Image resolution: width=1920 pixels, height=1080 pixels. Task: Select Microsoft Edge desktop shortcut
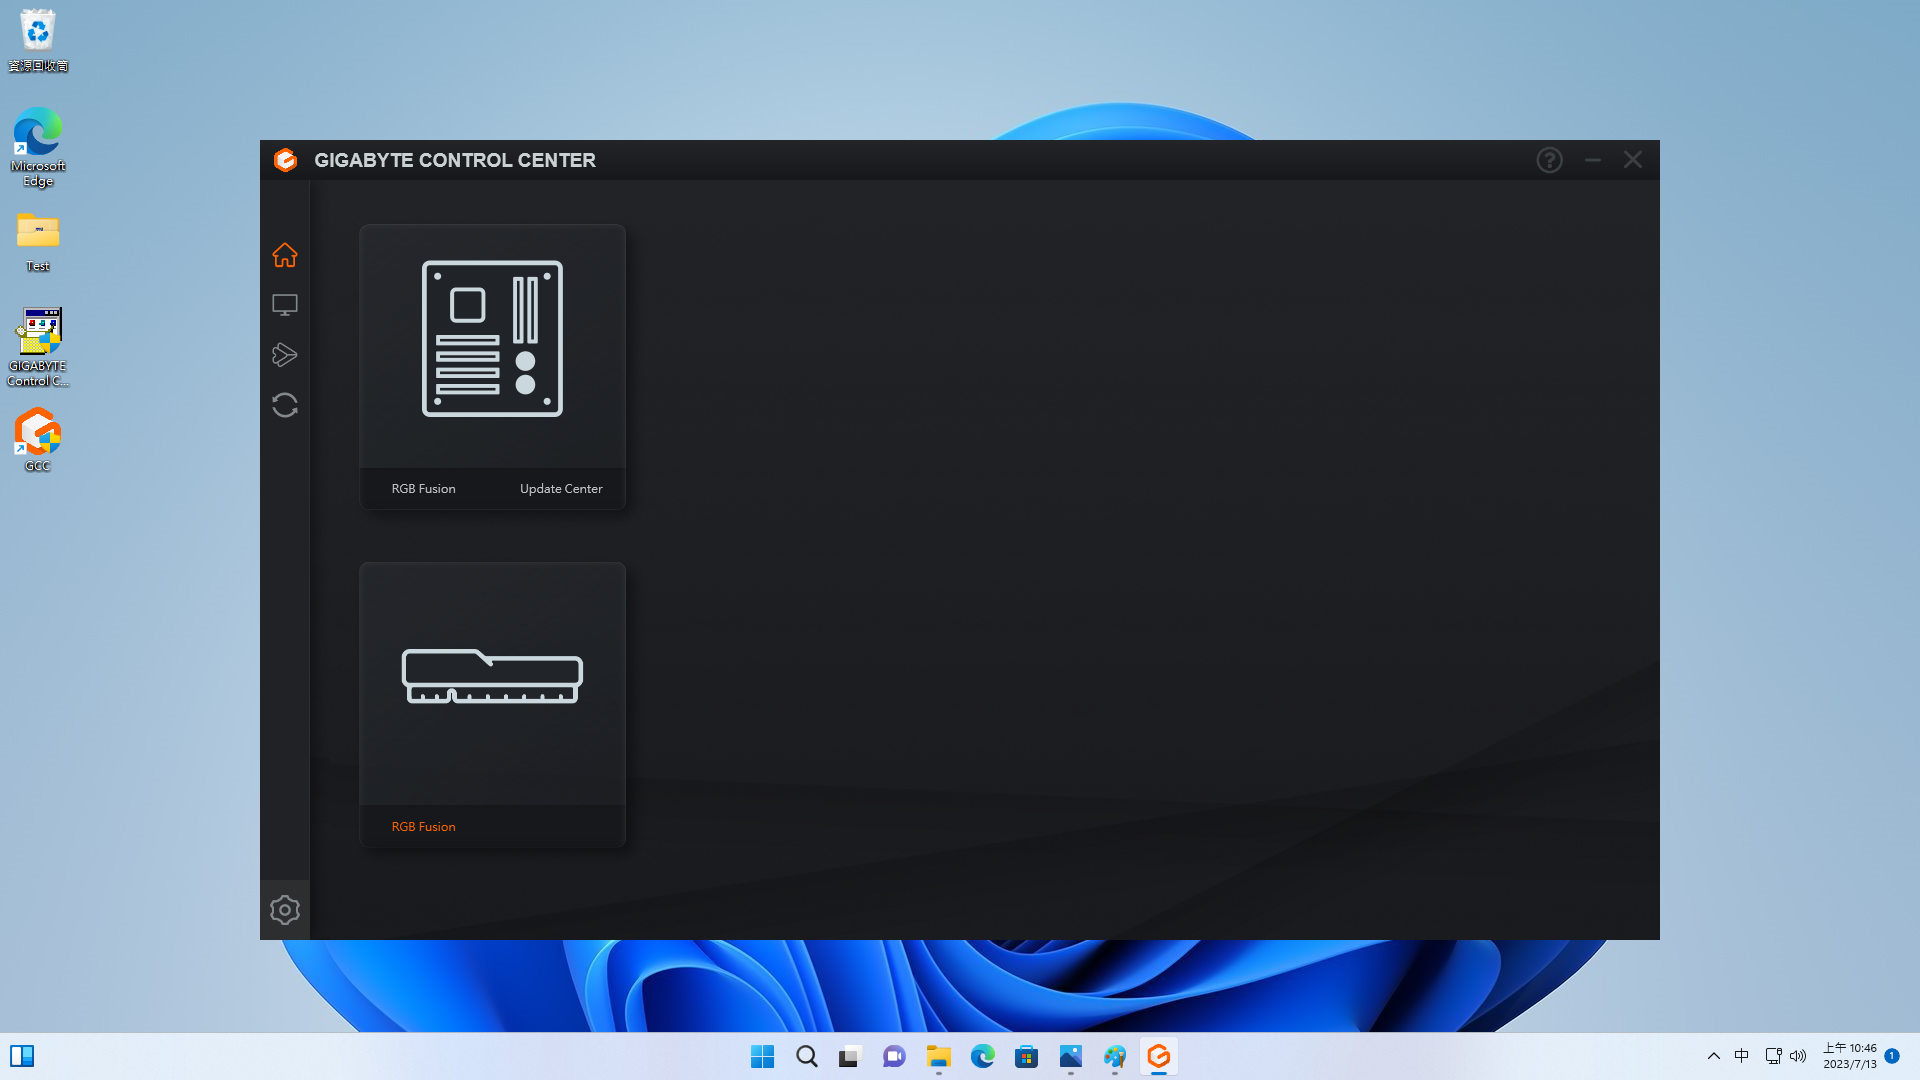click(x=38, y=147)
